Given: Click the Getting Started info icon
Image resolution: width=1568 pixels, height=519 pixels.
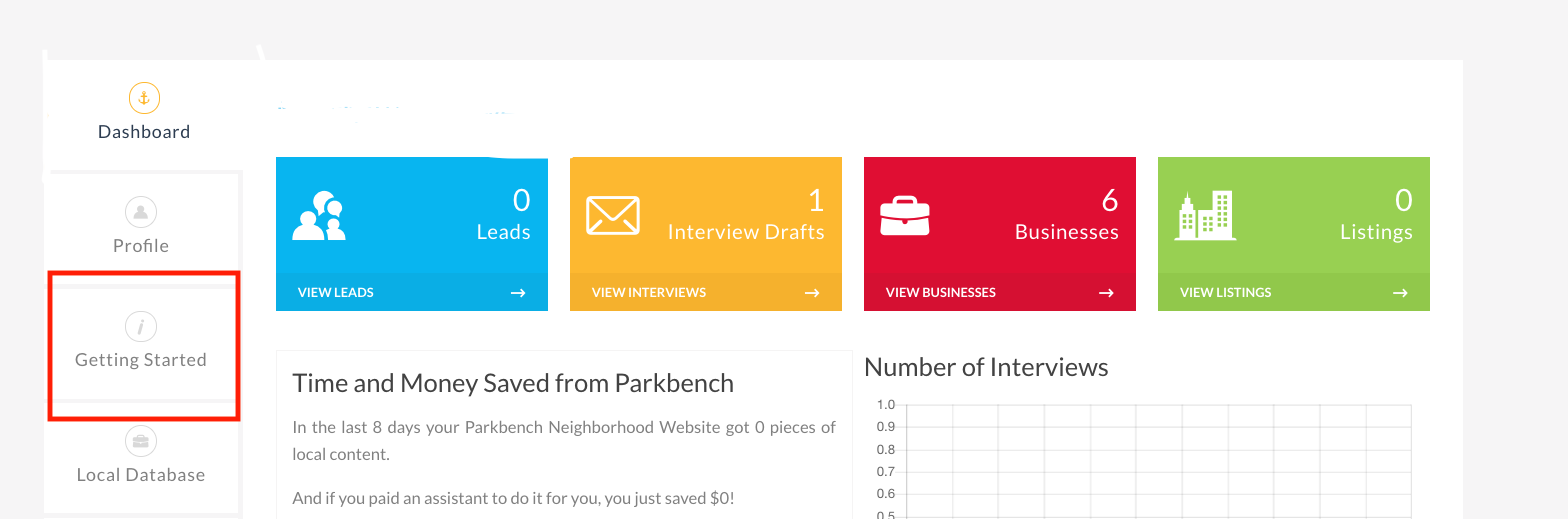Looking at the screenshot, I should pos(141,326).
